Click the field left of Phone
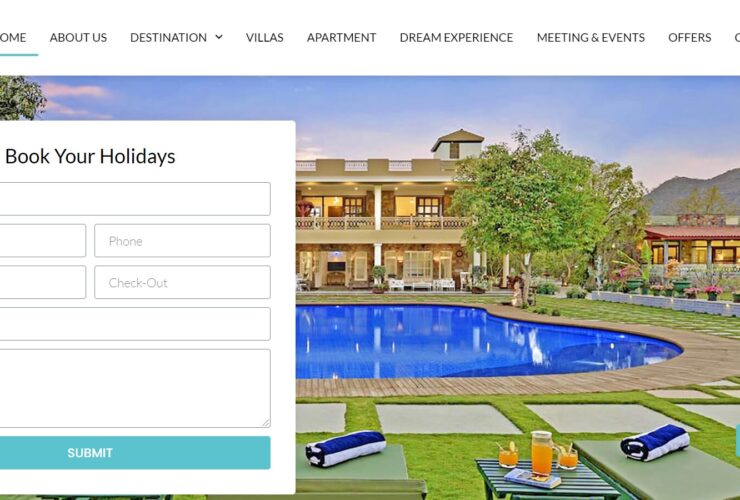This screenshot has height=500, width=740. click(x=43, y=241)
